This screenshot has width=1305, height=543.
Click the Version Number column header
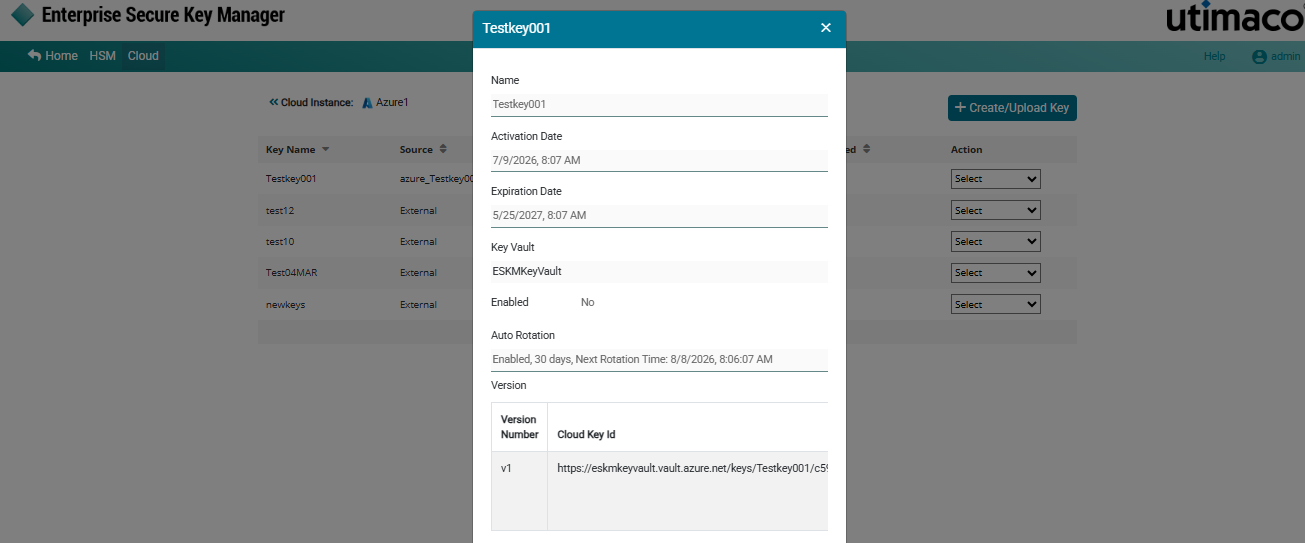[x=519, y=427]
